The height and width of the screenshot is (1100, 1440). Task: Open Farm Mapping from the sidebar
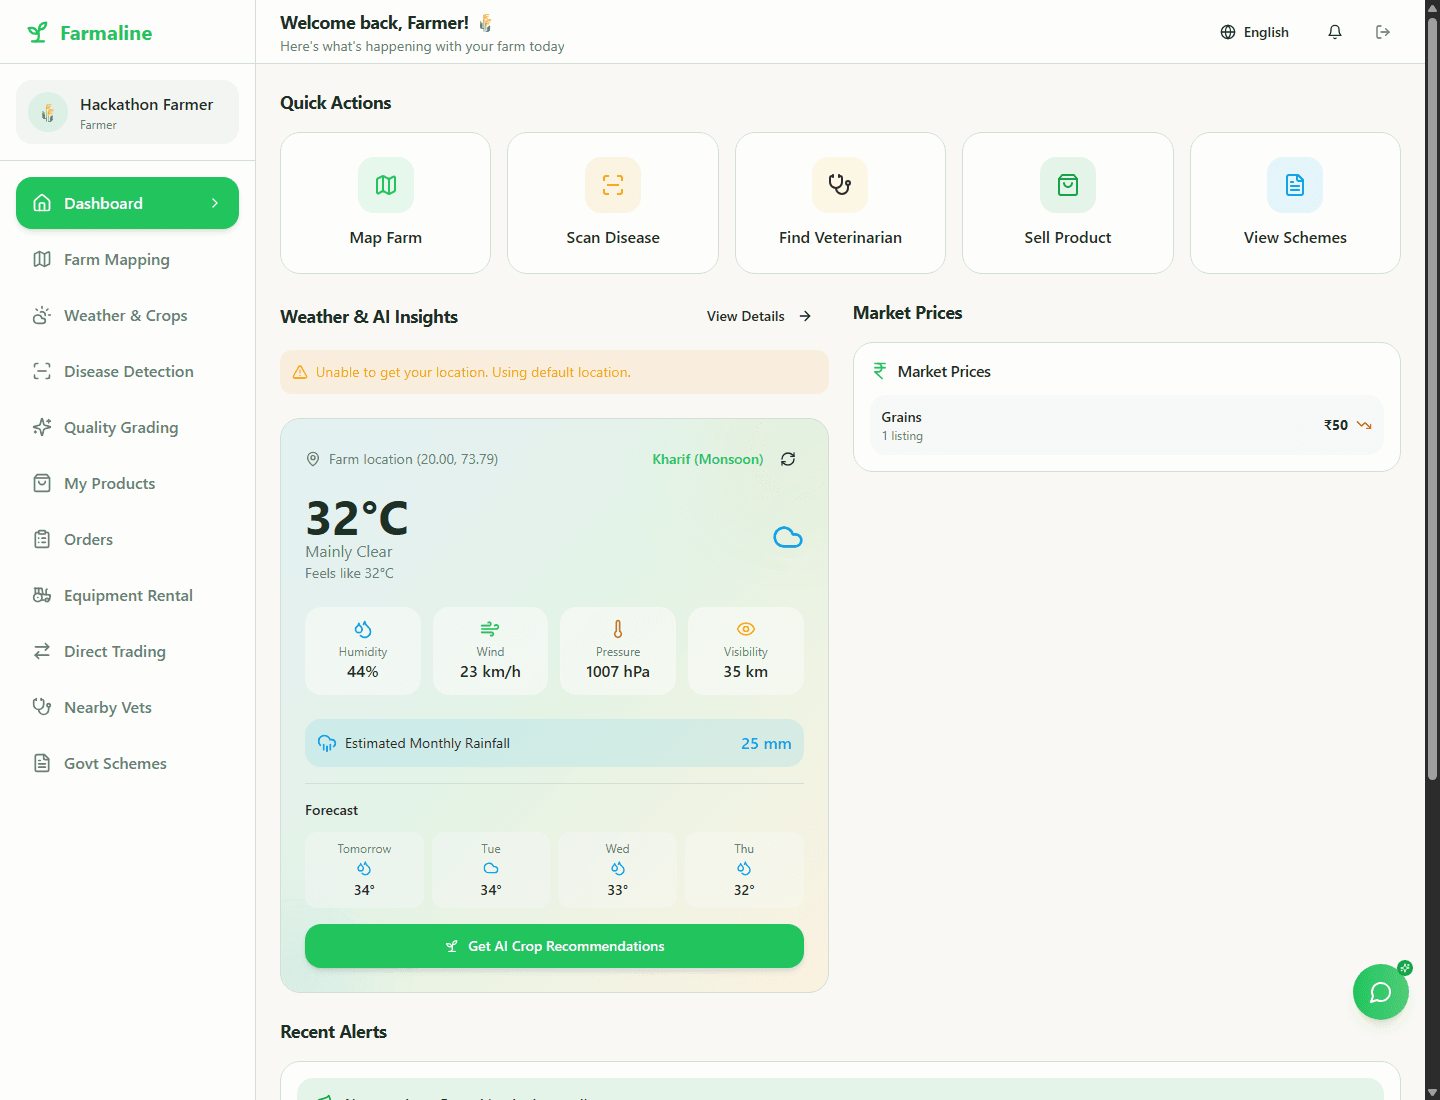point(127,259)
